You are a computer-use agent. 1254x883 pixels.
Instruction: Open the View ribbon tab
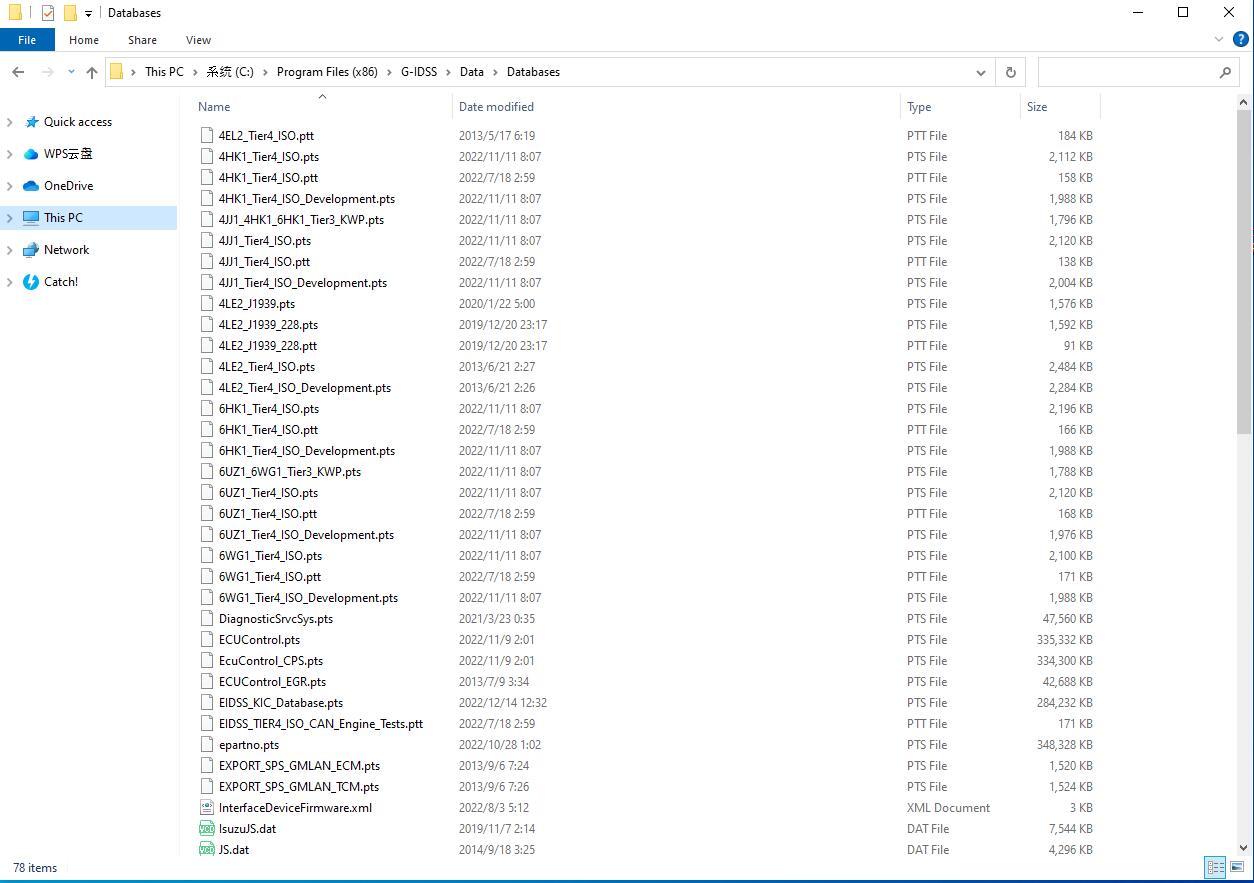[198, 40]
